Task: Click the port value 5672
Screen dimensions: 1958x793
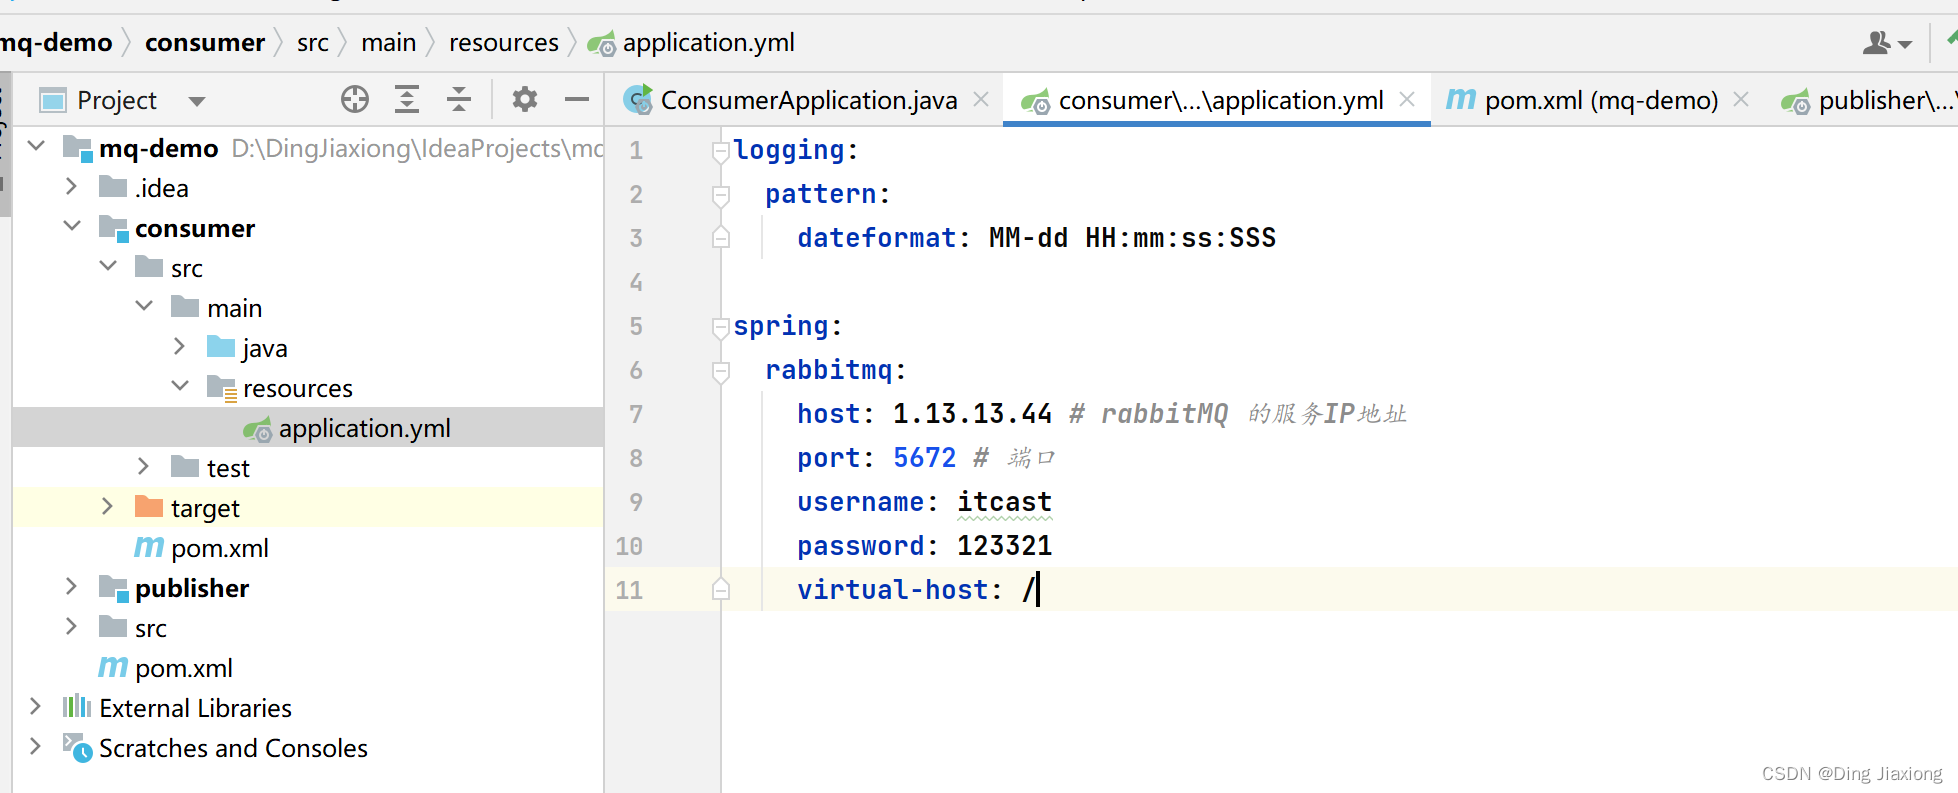Action: click(924, 458)
